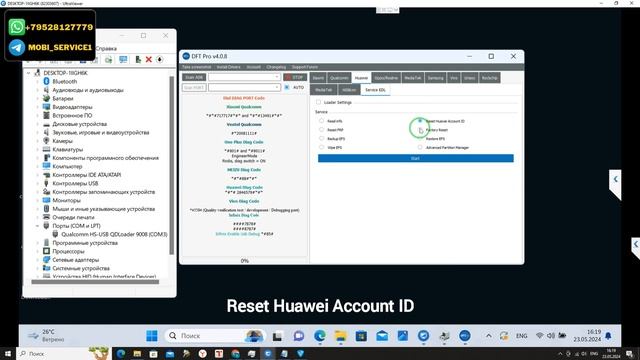
Task: Open the remote Windows 11 Start menu
Action: pos(152,336)
